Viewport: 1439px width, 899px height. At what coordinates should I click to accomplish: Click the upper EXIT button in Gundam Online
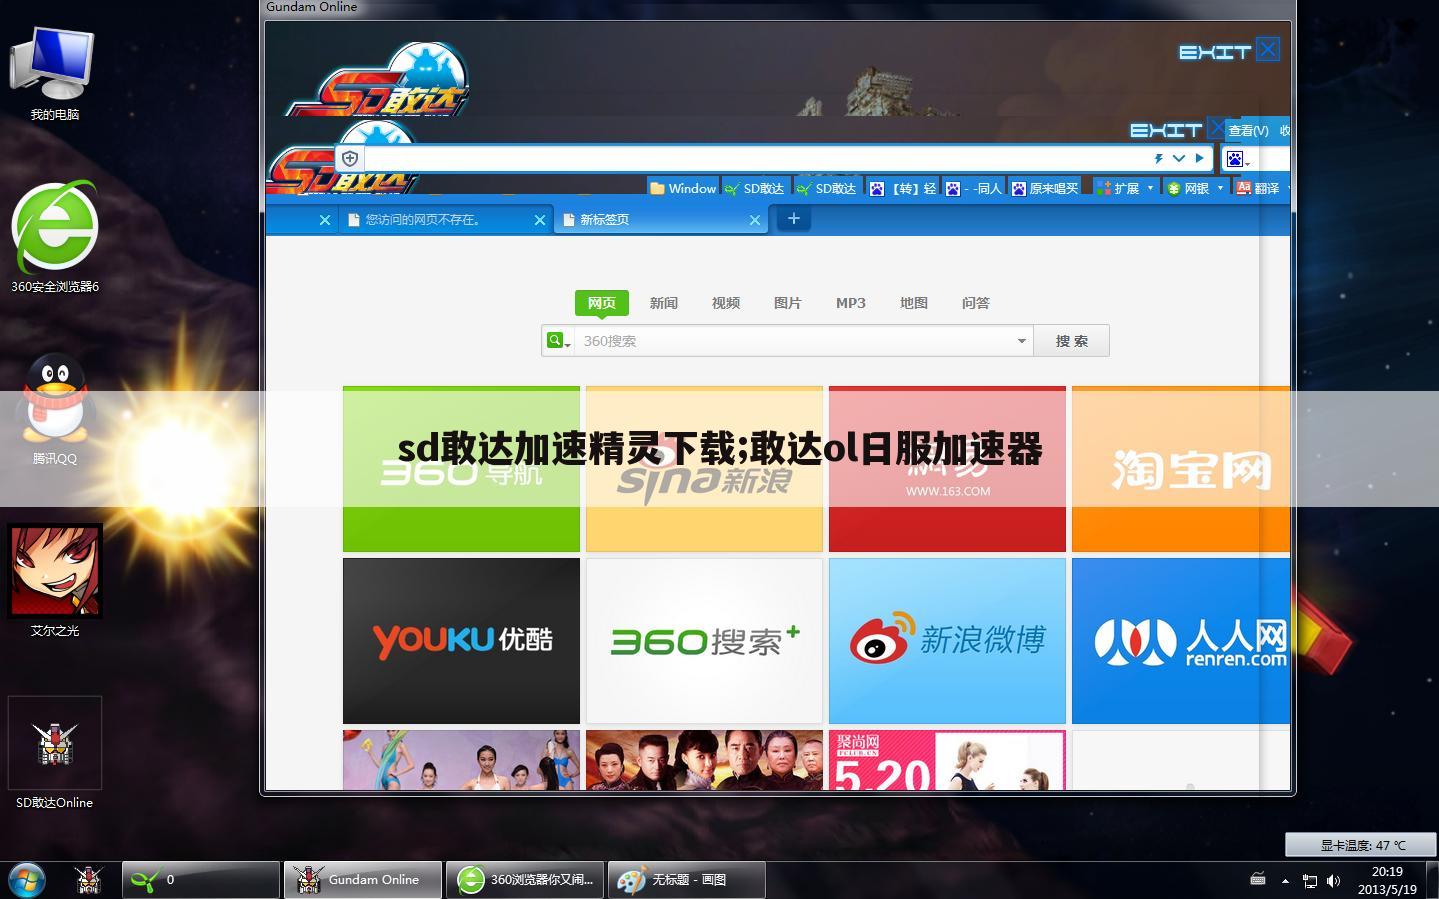[1229, 50]
